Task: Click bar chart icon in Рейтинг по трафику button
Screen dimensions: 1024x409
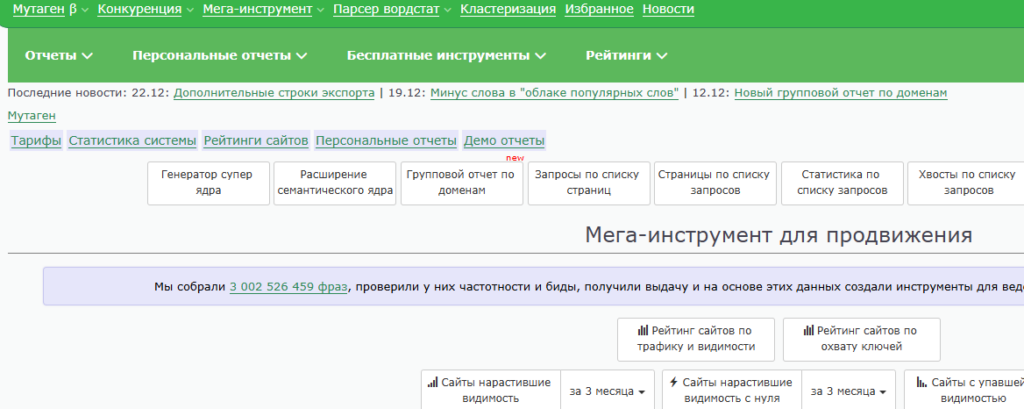Action: [x=643, y=331]
